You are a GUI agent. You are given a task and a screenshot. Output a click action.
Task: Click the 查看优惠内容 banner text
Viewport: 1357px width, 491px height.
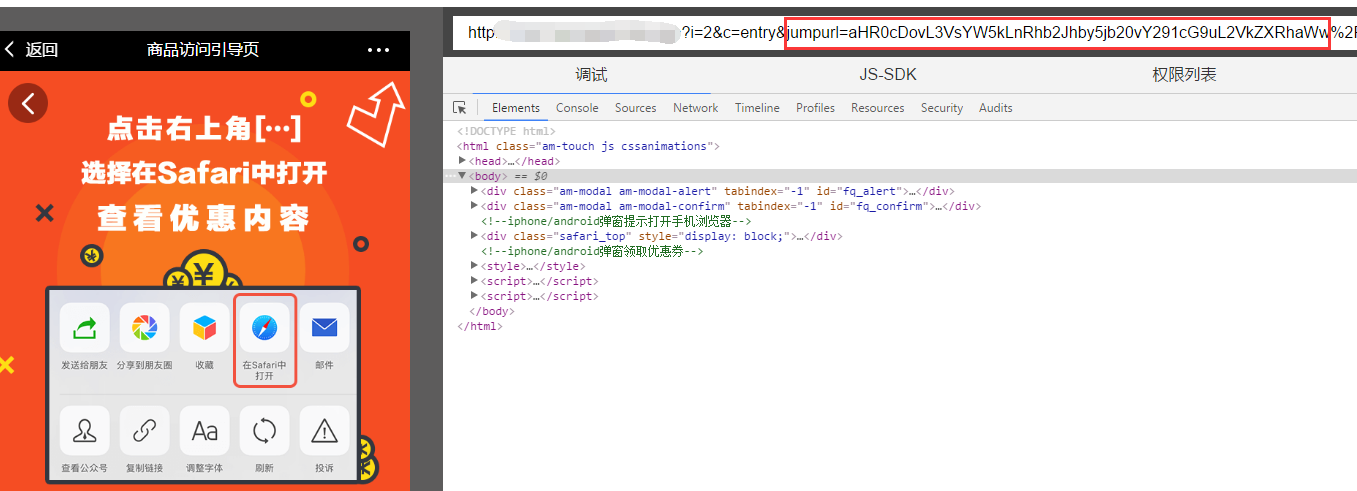pos(204,217)
